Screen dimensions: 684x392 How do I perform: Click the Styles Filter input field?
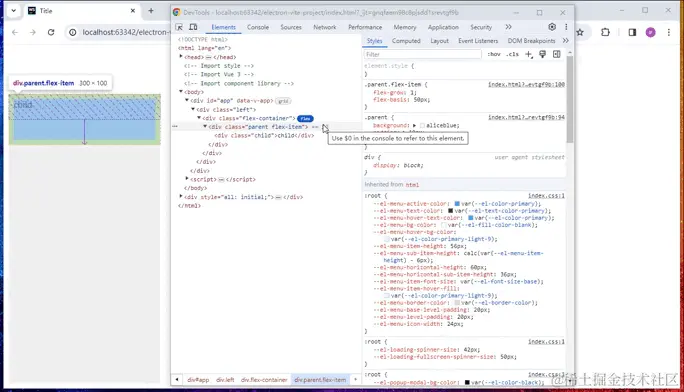(422, 54)
